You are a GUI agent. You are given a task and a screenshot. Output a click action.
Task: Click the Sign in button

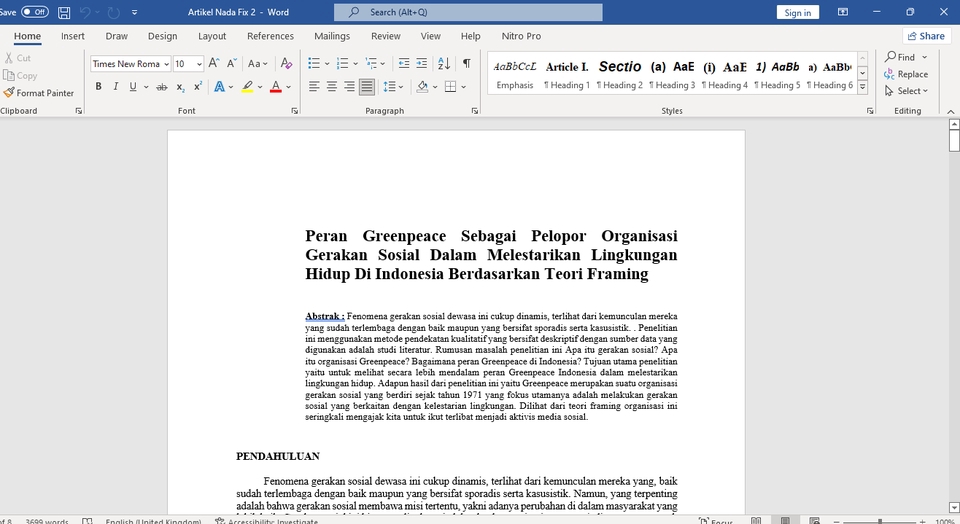tap(798, 12)
